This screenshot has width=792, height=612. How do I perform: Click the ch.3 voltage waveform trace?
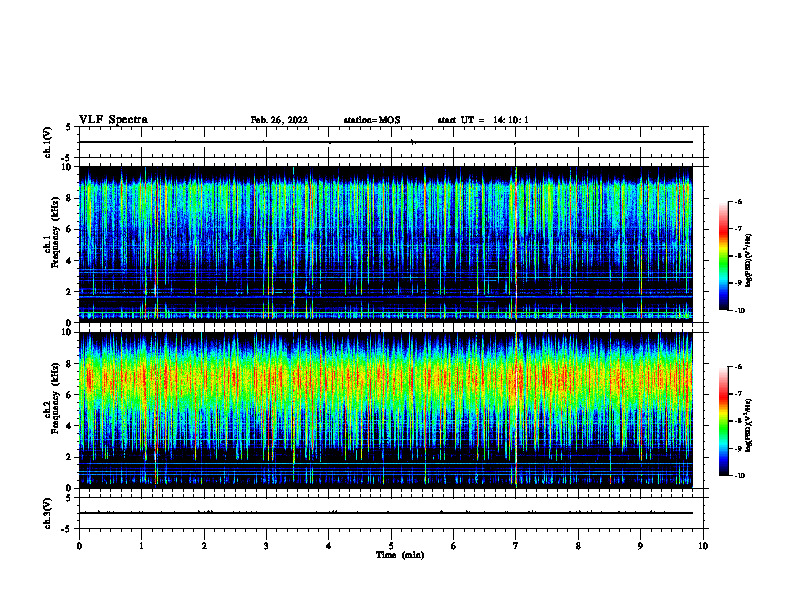(385, 513)
